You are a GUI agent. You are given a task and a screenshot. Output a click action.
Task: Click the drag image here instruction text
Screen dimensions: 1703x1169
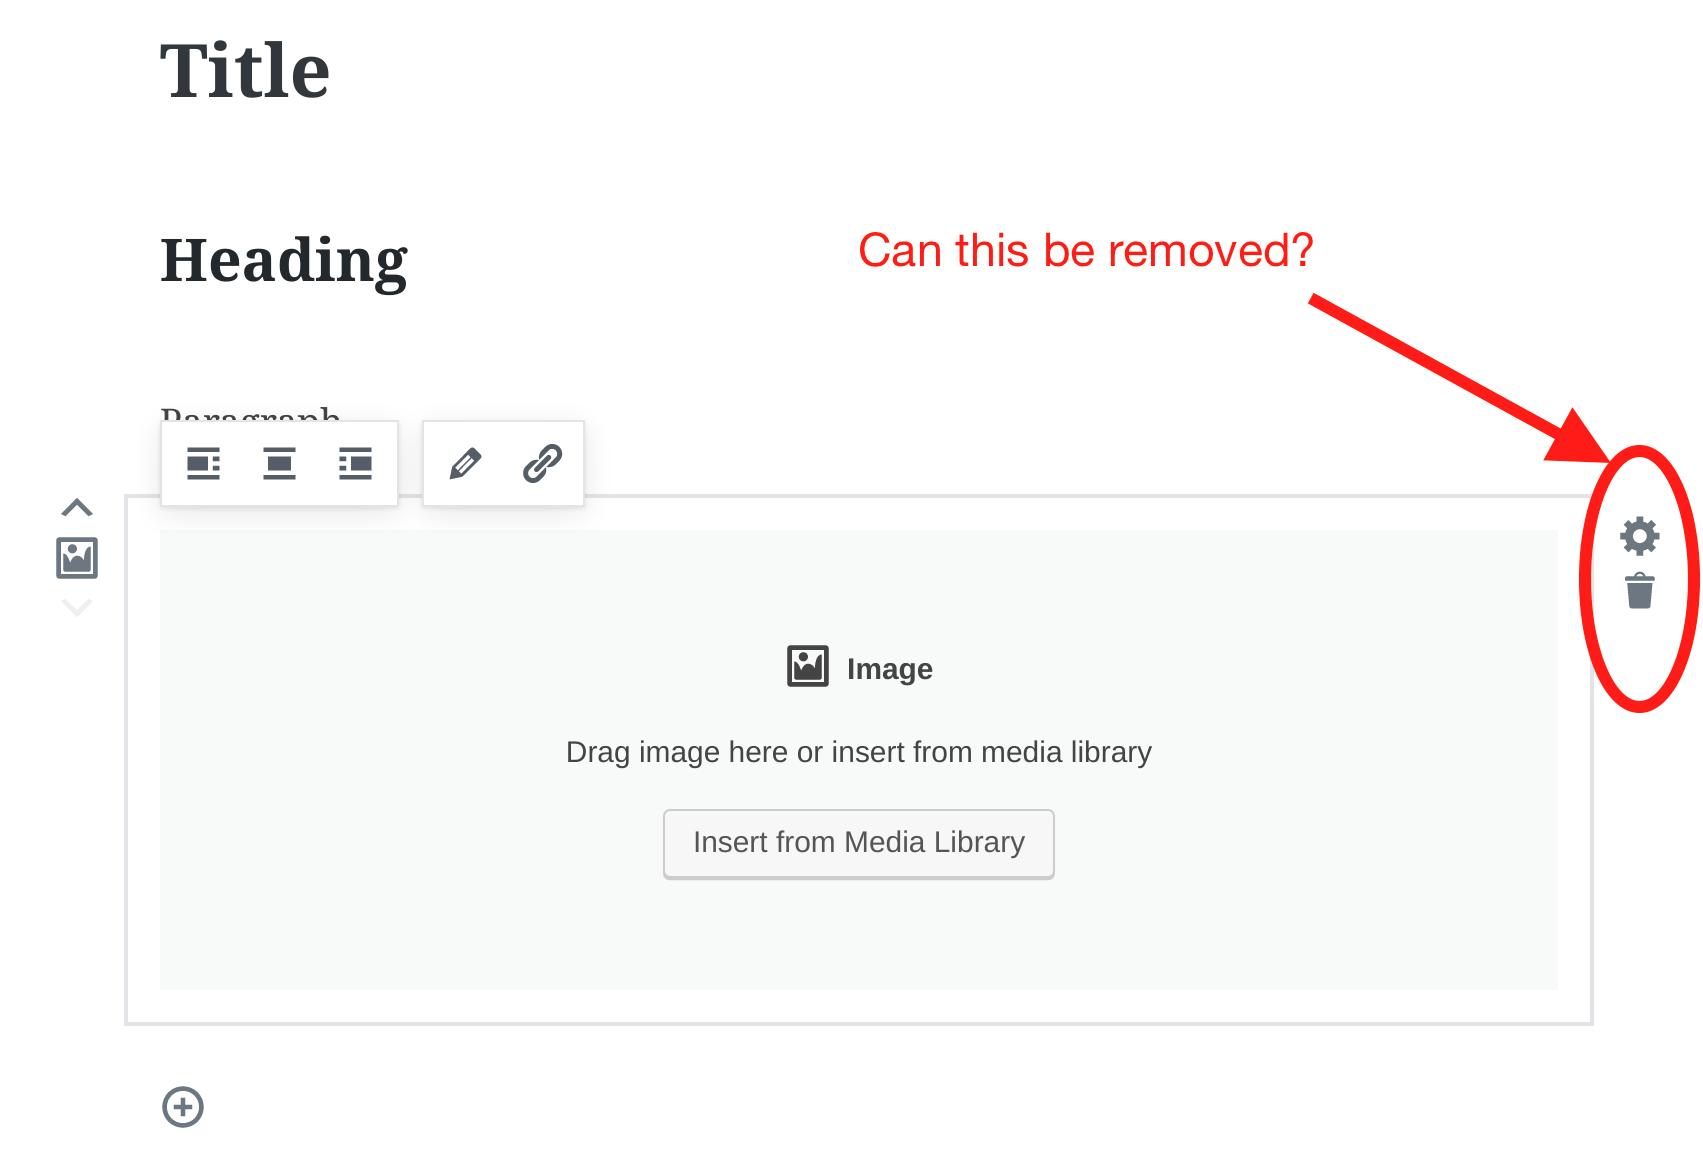coord(859,752)
